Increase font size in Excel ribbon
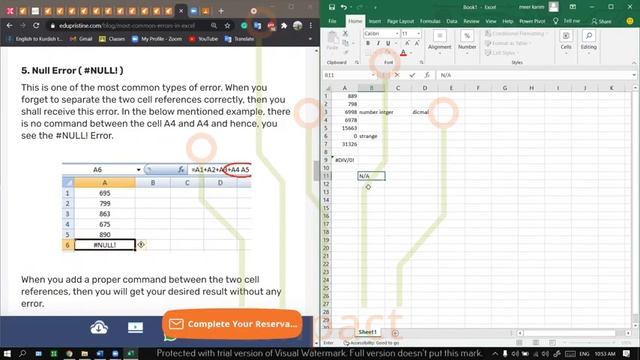This screenshot has height=360, width=640. 407,43
